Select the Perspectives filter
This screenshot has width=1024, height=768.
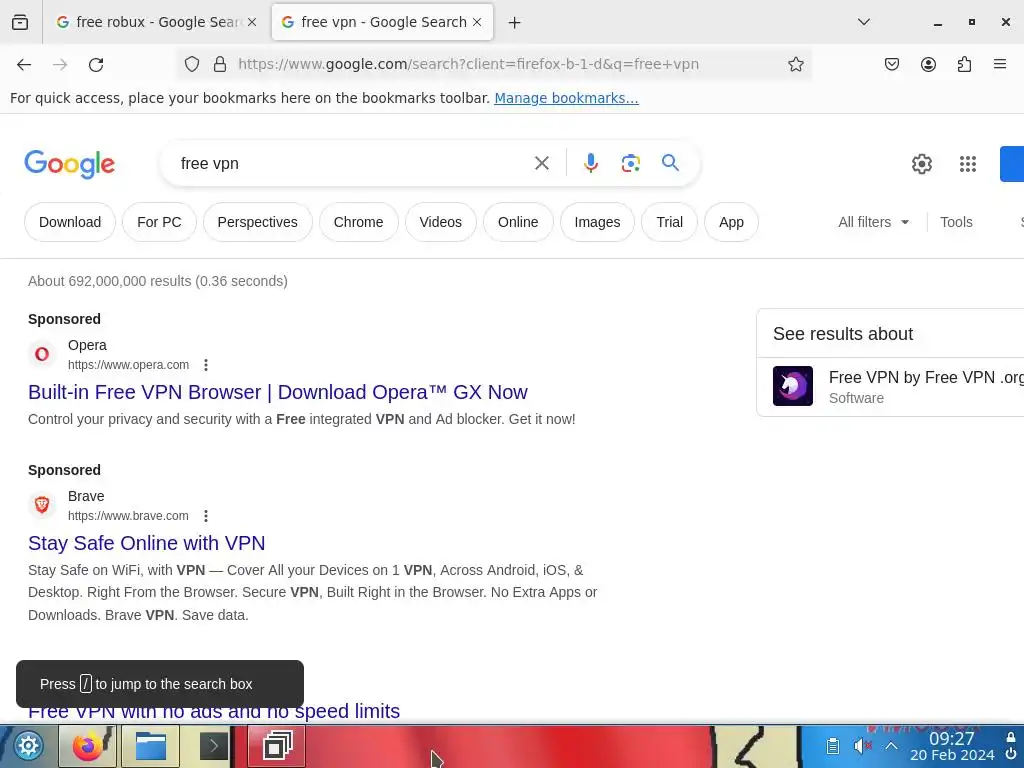click(257, 222)
